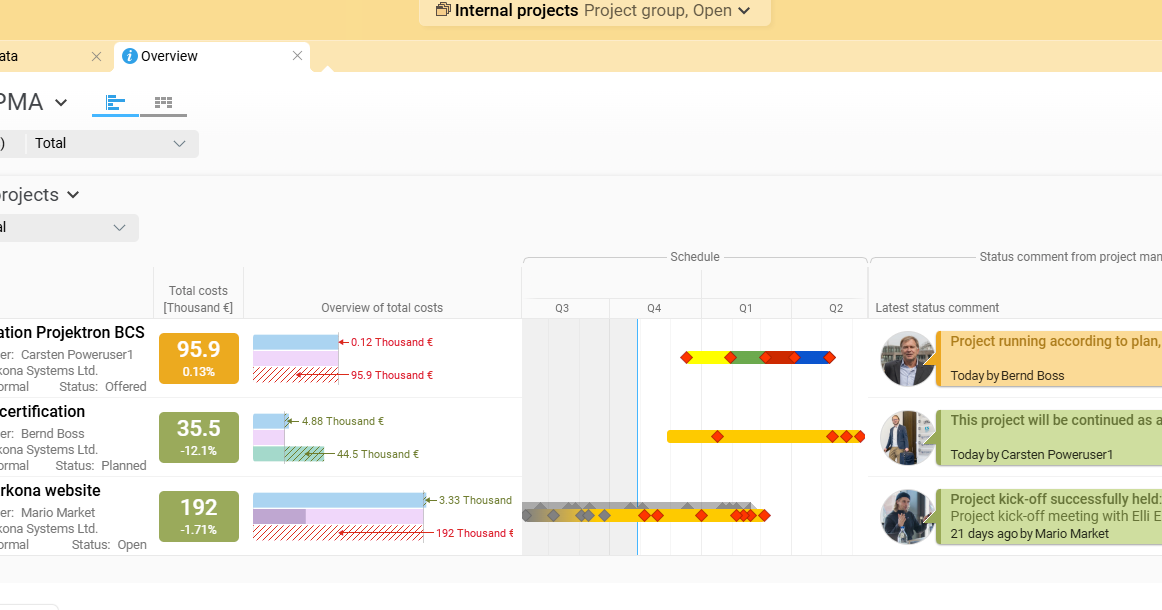Click the Overview tab info icon
This screenshot has height=610, width=1162.
(x=130, y=56)
